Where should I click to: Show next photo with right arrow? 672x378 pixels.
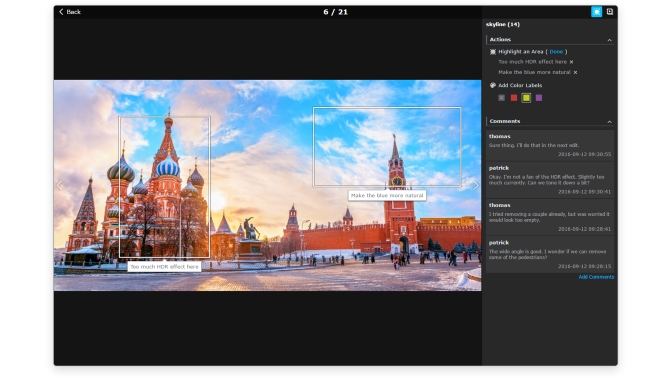pos(475,185)
